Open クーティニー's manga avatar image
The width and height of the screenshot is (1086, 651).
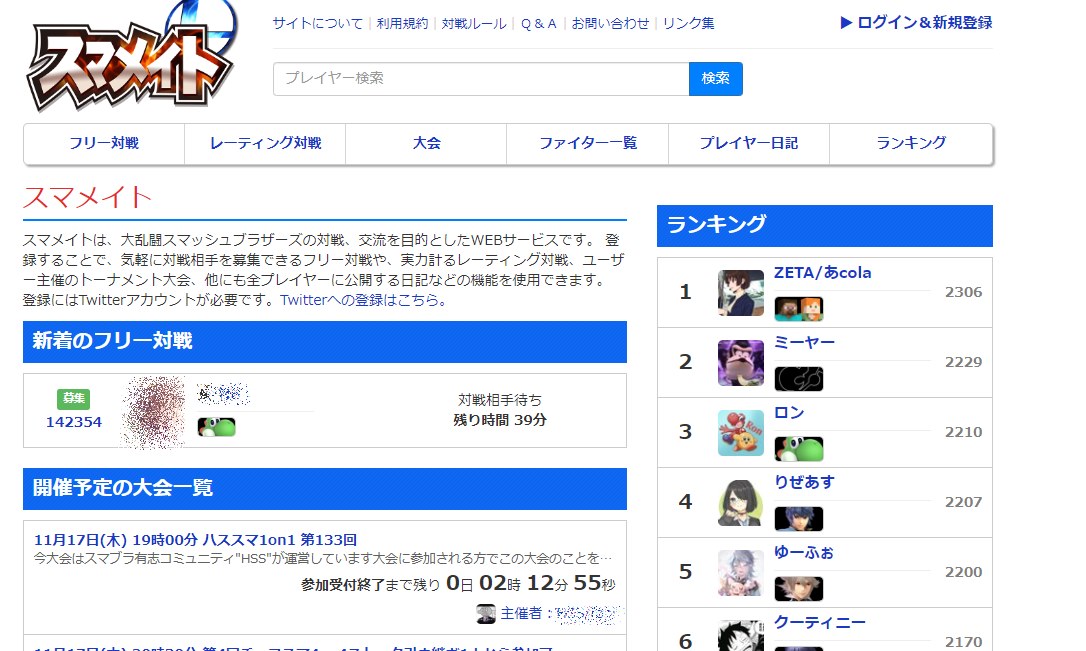(x=740, y=636)
